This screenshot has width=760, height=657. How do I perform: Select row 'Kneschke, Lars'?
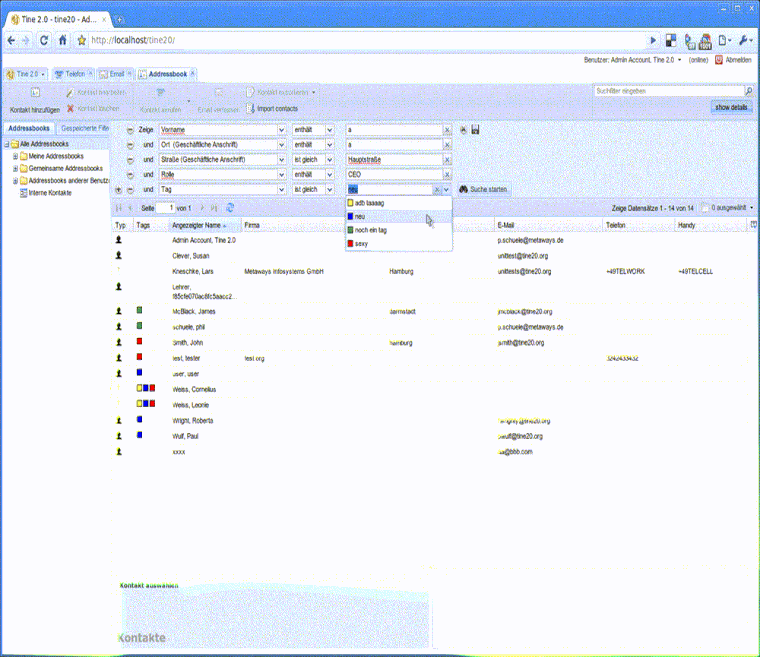(x=433, y=272)
